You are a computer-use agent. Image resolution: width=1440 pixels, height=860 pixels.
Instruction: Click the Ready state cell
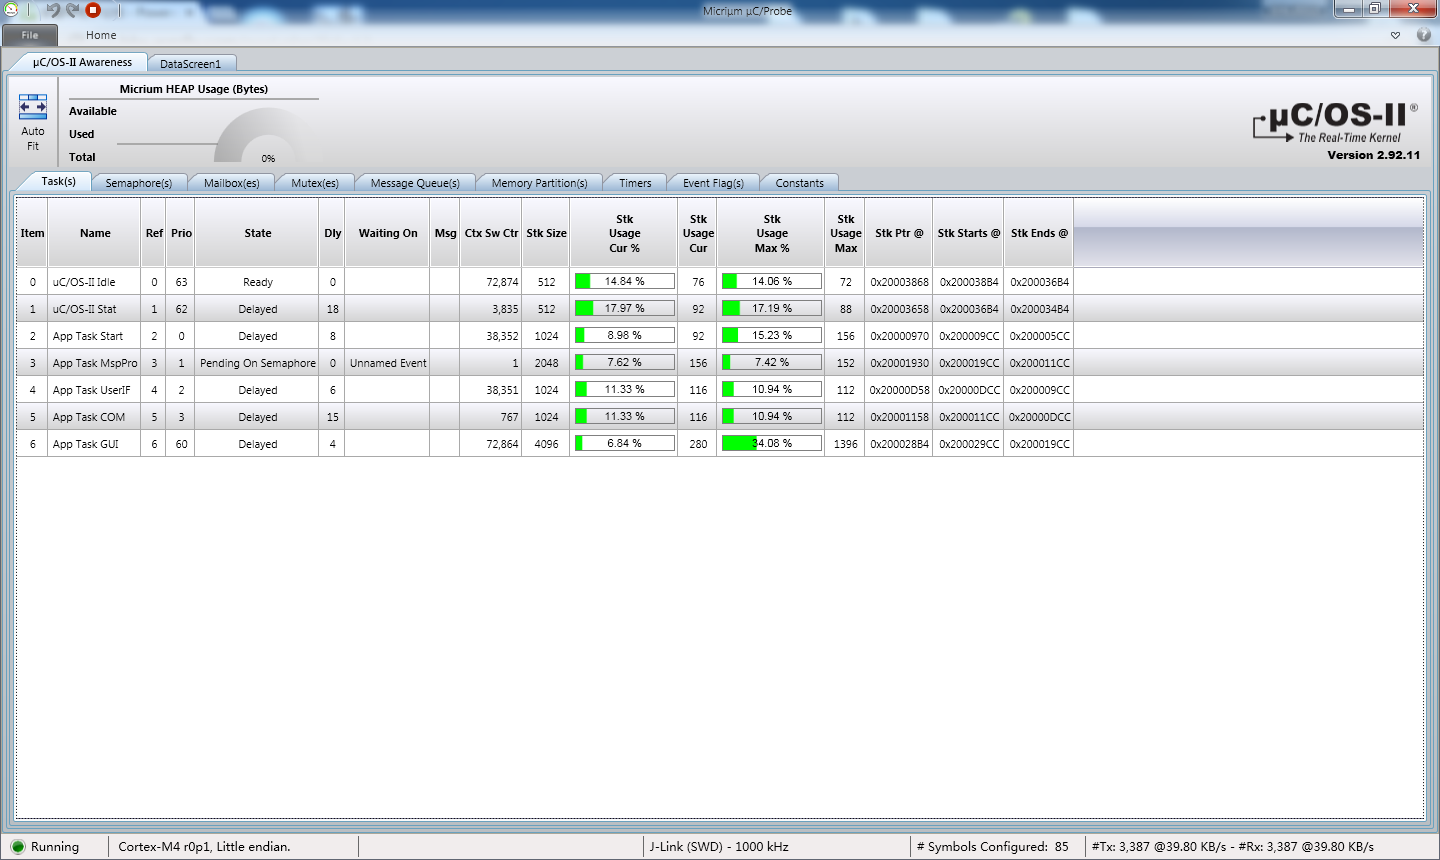click(258, 282)
